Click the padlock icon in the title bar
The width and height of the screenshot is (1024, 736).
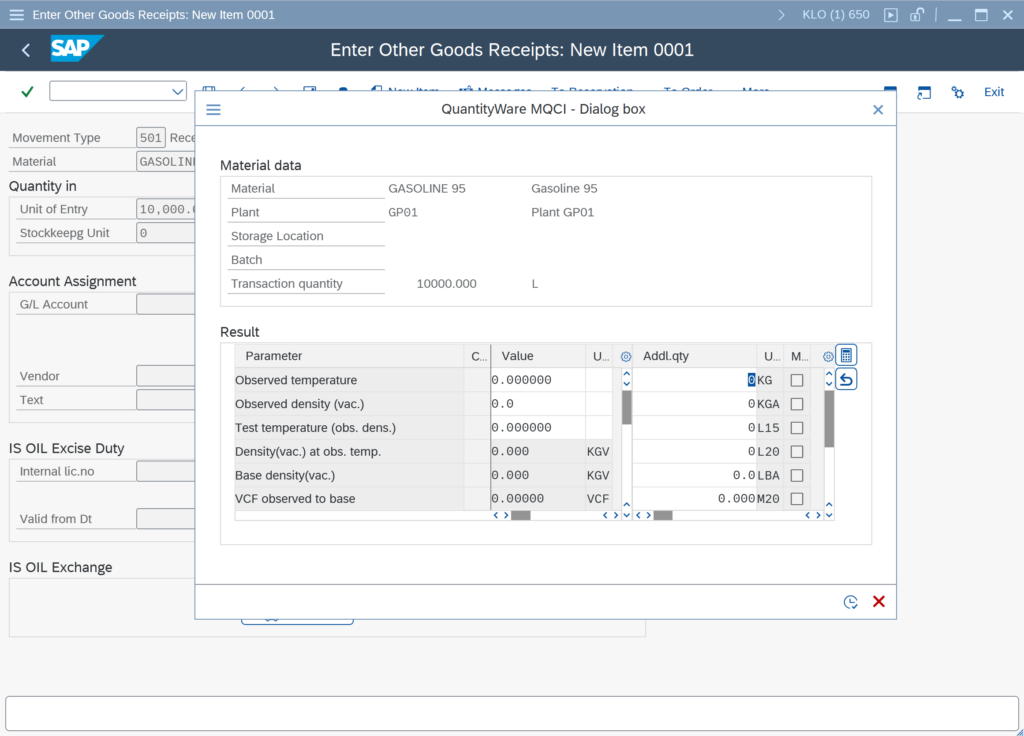[x=918, y=14]
